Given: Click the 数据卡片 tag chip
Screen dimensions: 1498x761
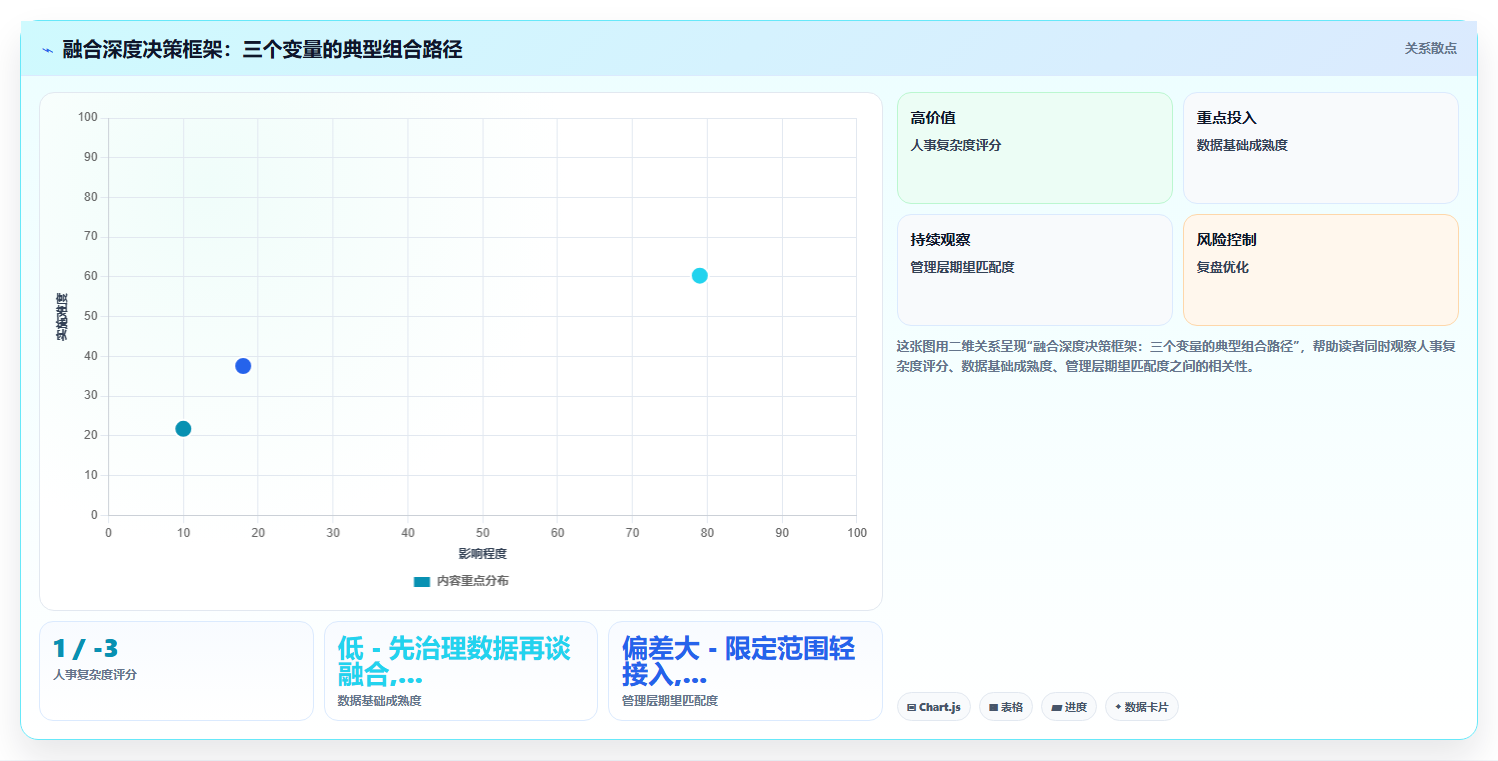Looking at the screenshot, I should pos(1142,707).
